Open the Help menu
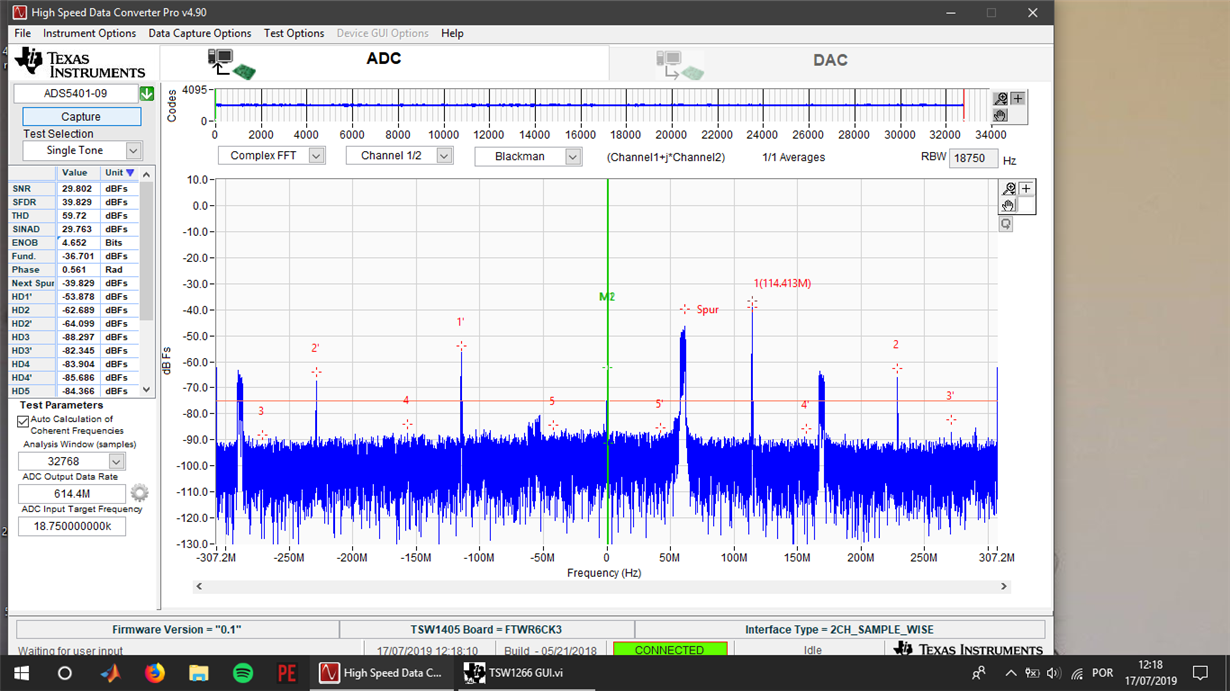The image size is (1230, 691). point(452,33)
